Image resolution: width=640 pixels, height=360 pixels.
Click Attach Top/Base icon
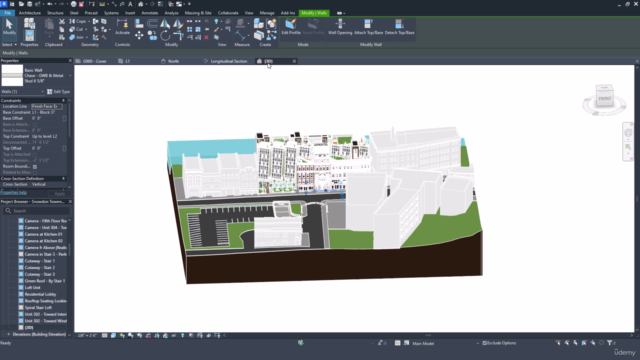pos(368,27)
